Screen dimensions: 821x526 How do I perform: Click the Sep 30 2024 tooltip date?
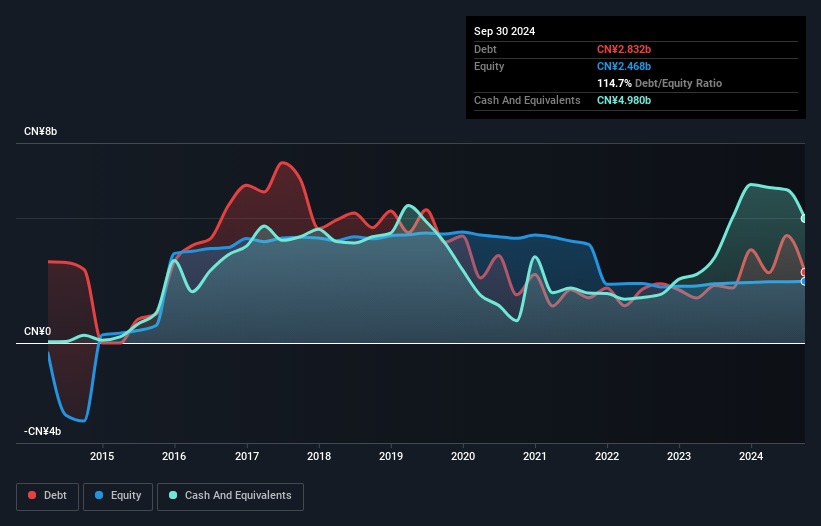(504, 31)
